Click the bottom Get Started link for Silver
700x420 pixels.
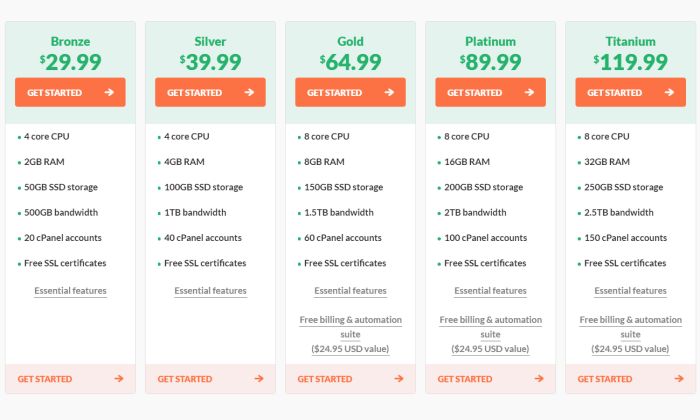pos(210,378)
